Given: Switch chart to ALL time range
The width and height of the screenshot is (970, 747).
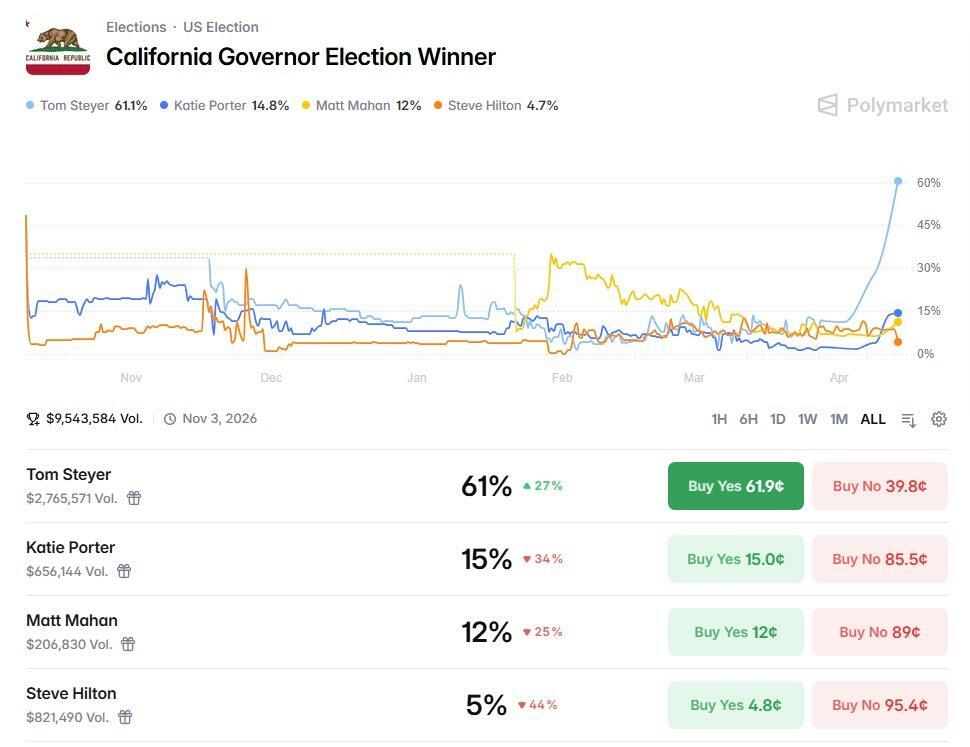Looking at the screenshot, I should tap(873, 419).
